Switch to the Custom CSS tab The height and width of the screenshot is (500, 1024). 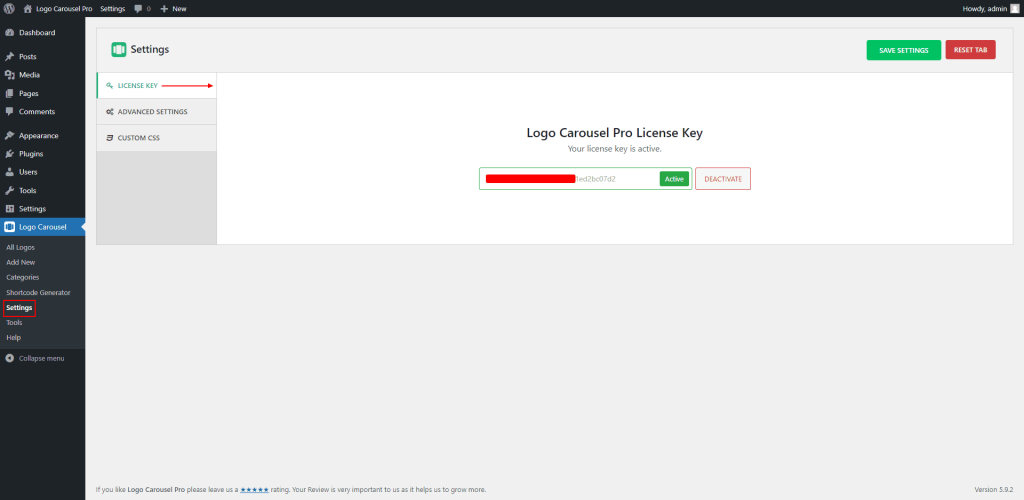138,138
